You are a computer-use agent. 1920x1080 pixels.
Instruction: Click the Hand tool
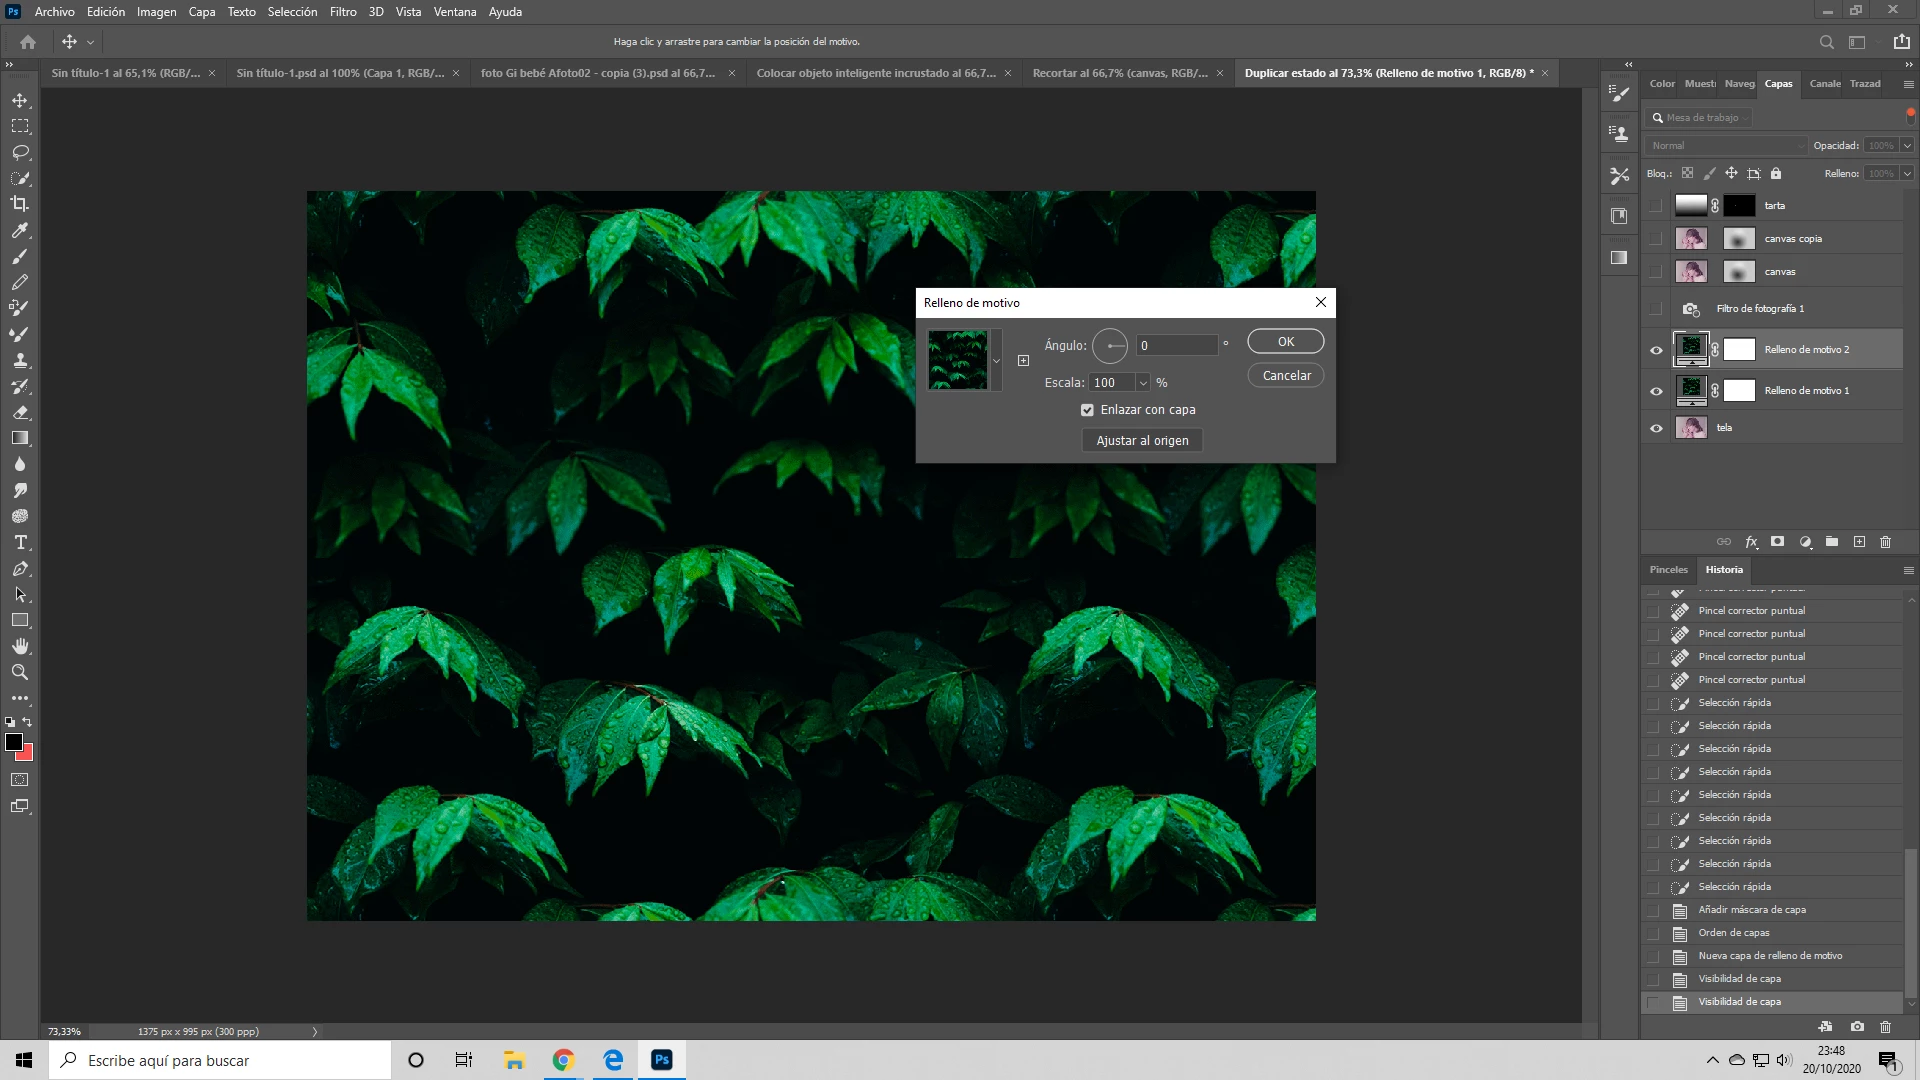pyautogui.click(x=20, y=646)
